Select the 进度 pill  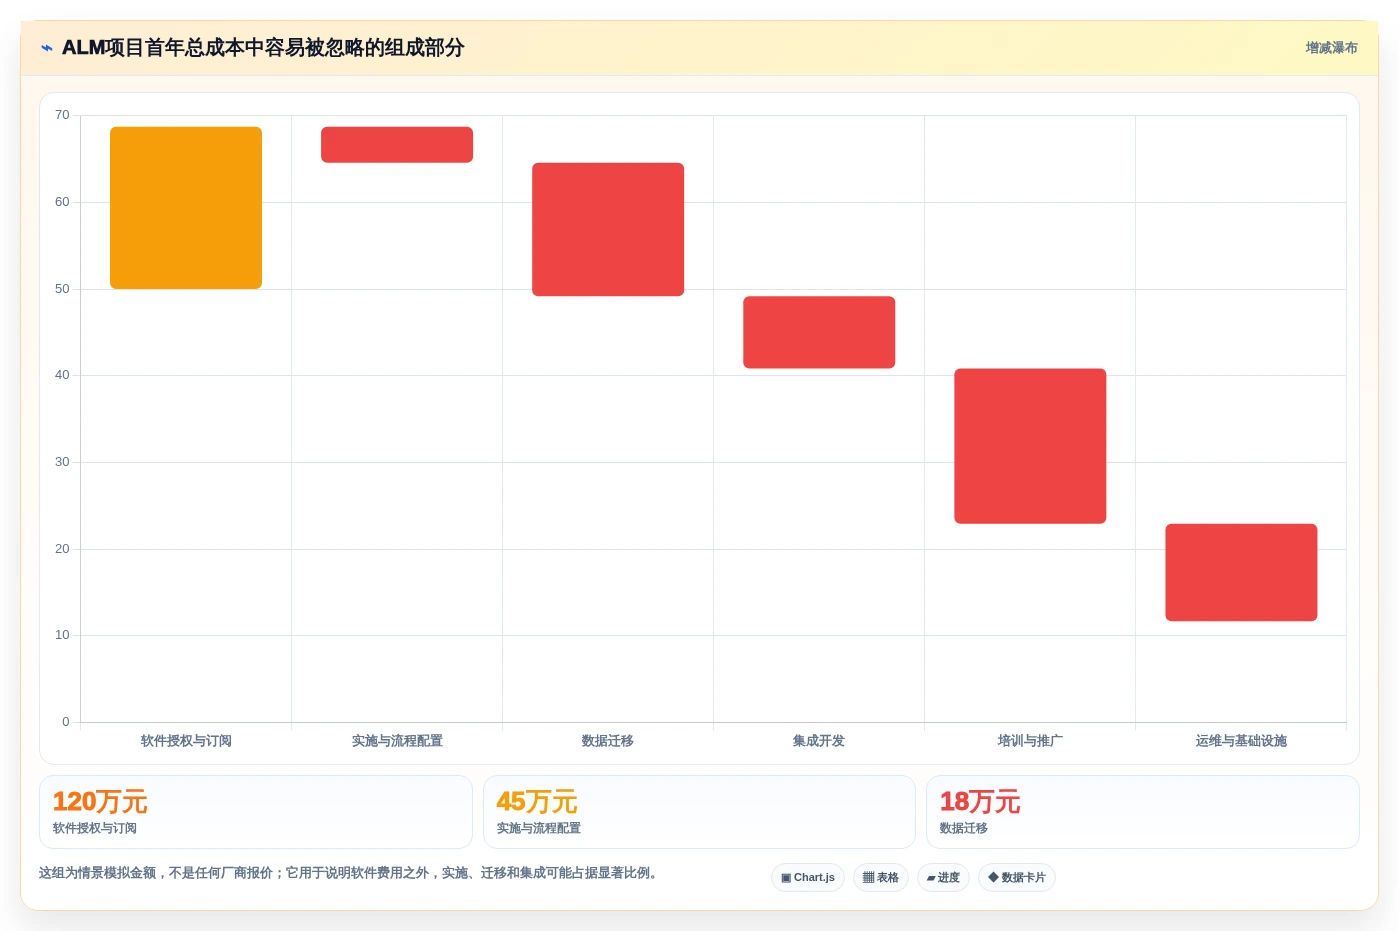tap(943, 877)
